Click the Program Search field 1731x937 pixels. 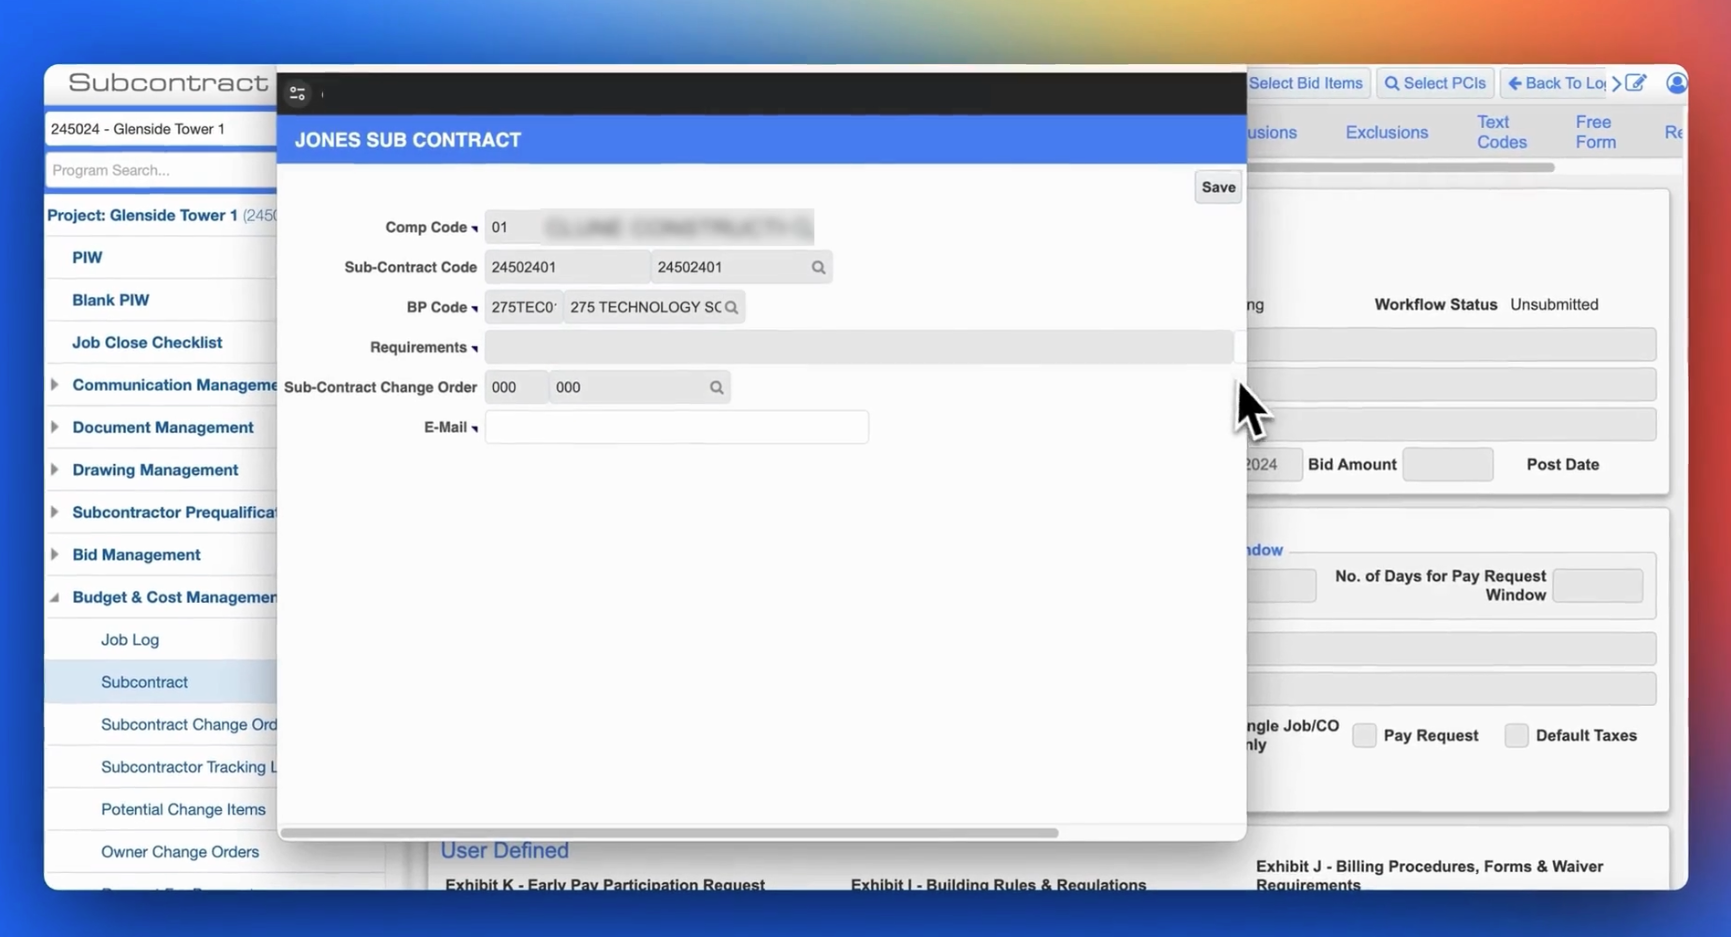[161, 170]
